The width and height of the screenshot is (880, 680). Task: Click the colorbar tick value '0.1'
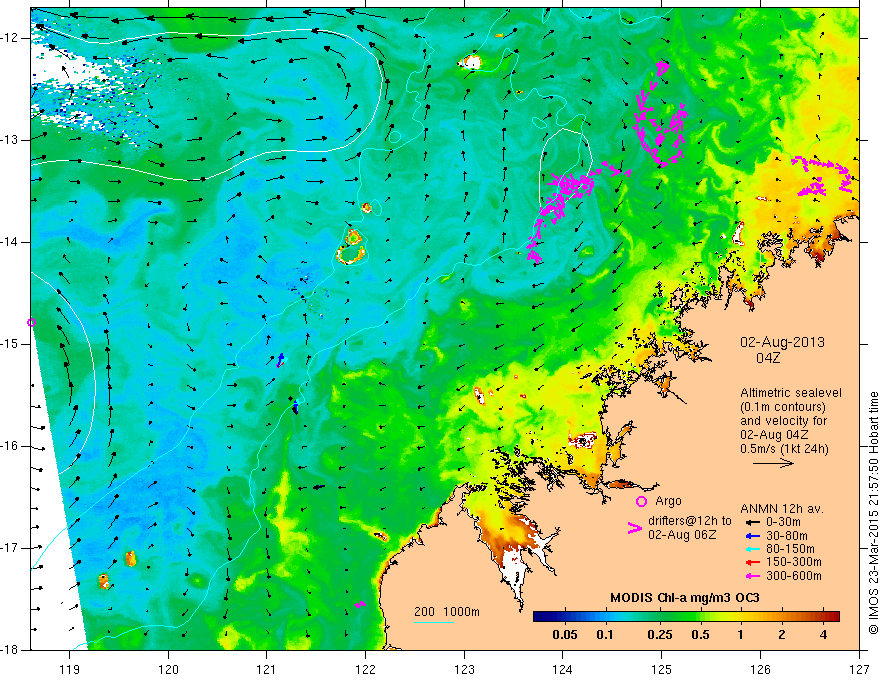[x=604, y=635]
